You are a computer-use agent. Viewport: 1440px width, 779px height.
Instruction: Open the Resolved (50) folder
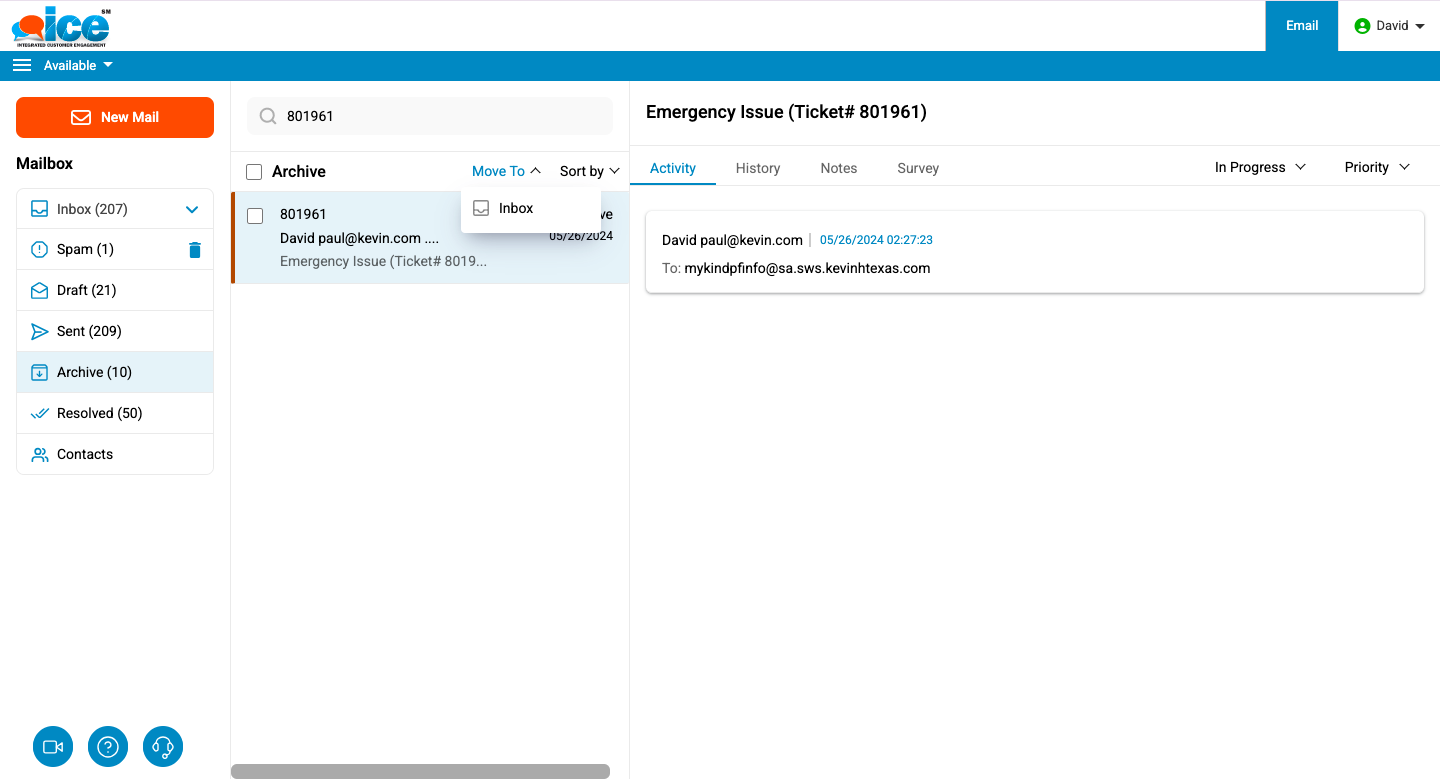pos(100,414)
